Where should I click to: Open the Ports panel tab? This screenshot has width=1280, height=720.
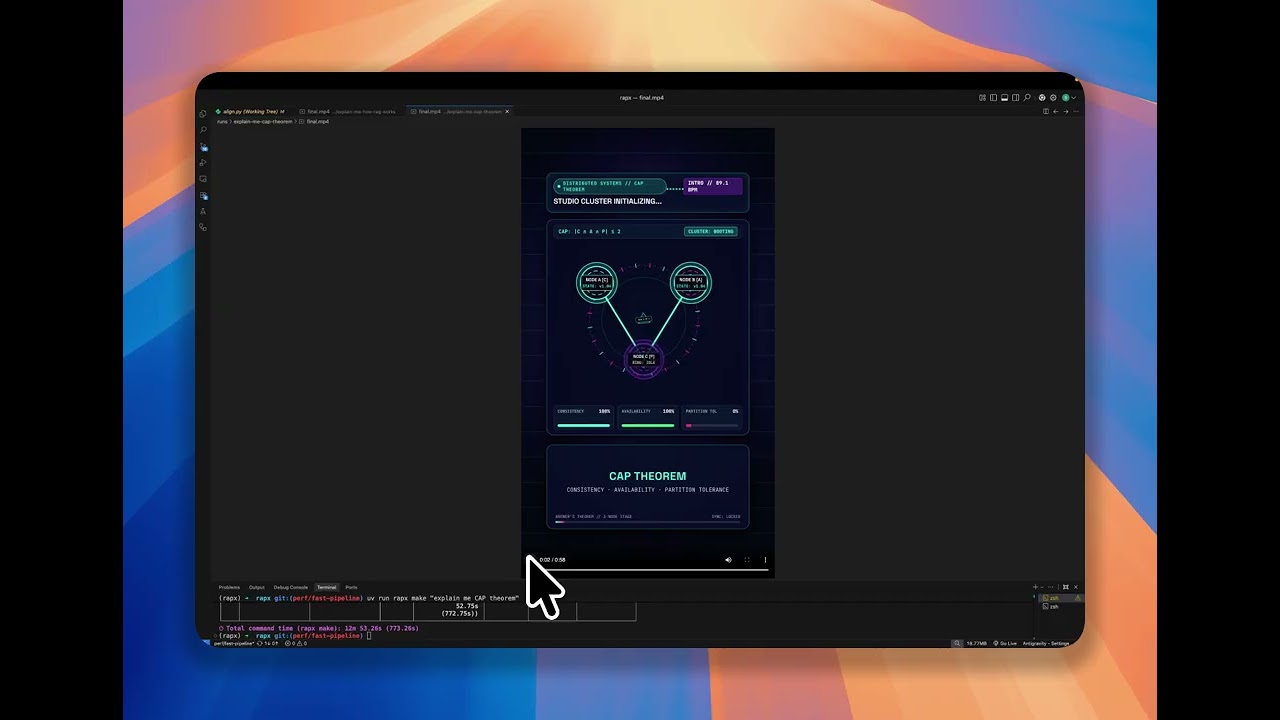coord(351,587)
